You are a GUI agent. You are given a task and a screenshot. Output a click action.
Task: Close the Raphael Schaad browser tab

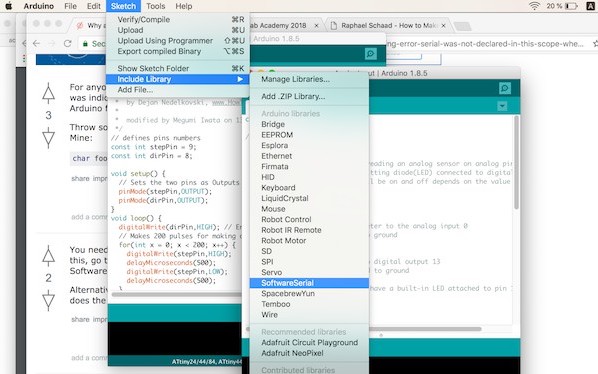click(x=443, y=26)
